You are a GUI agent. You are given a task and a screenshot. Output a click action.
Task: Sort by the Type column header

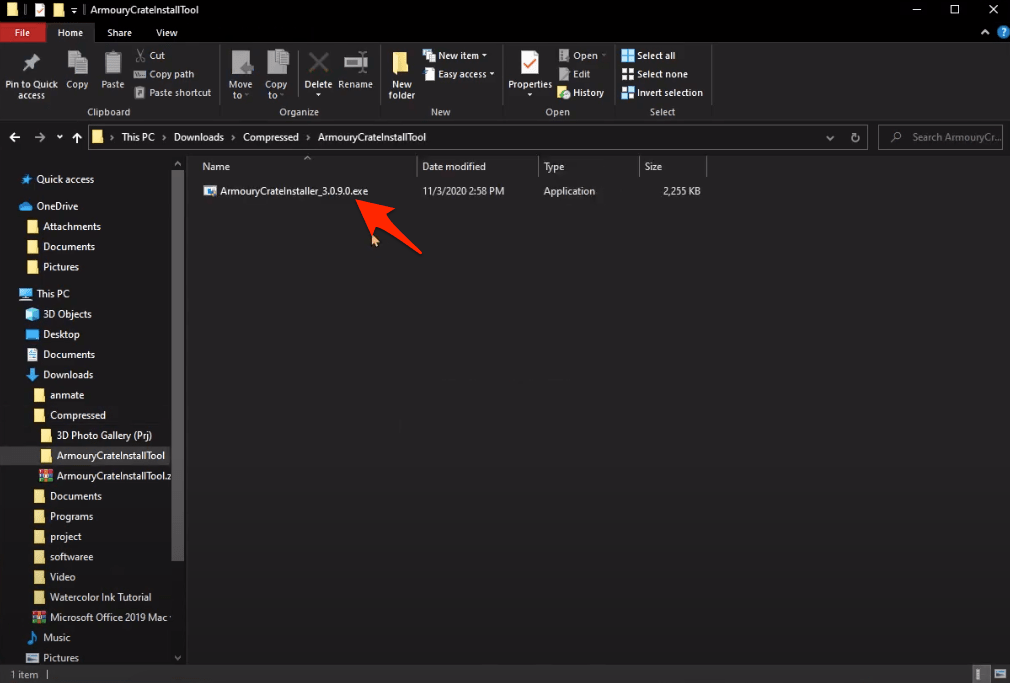(x=589, y=166)
